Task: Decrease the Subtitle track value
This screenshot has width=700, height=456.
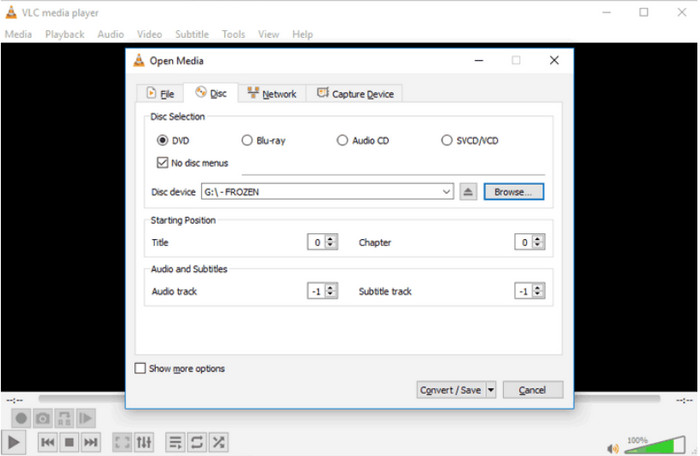Action: point(538,294)
